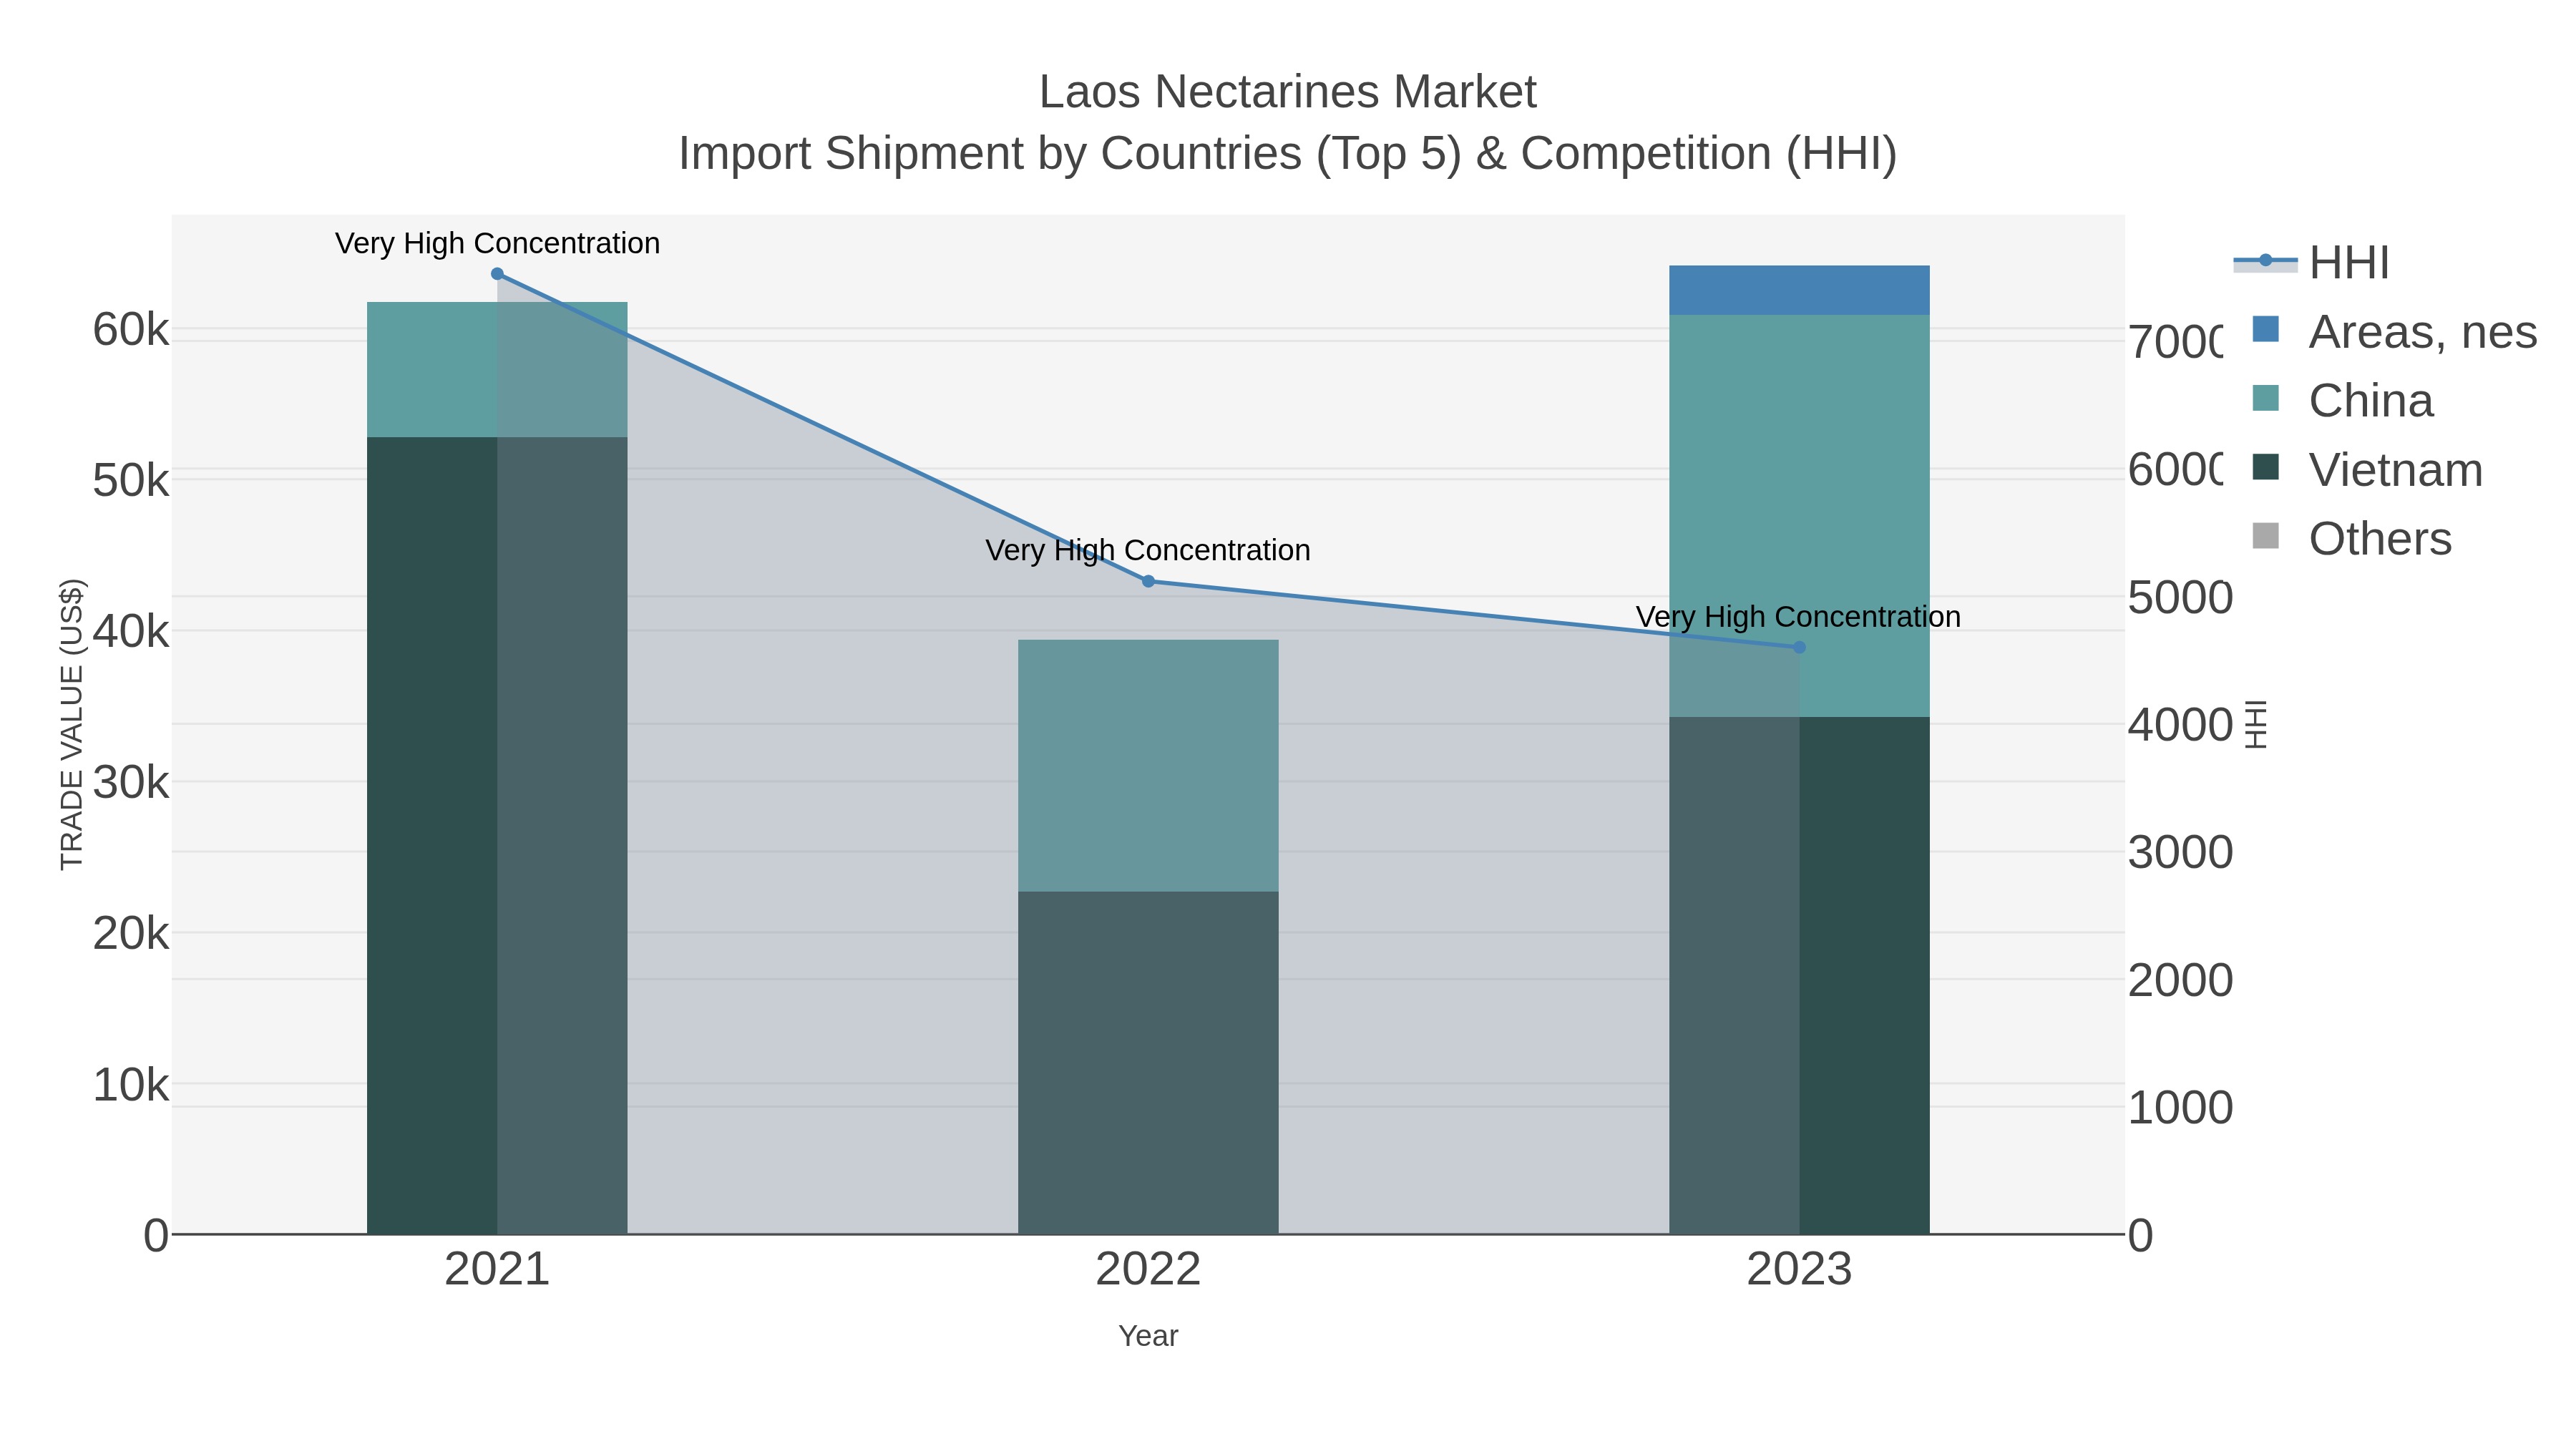Click the 30k left axis tick label
This screenshot has width=2576, height=1449.
(131, 783)
